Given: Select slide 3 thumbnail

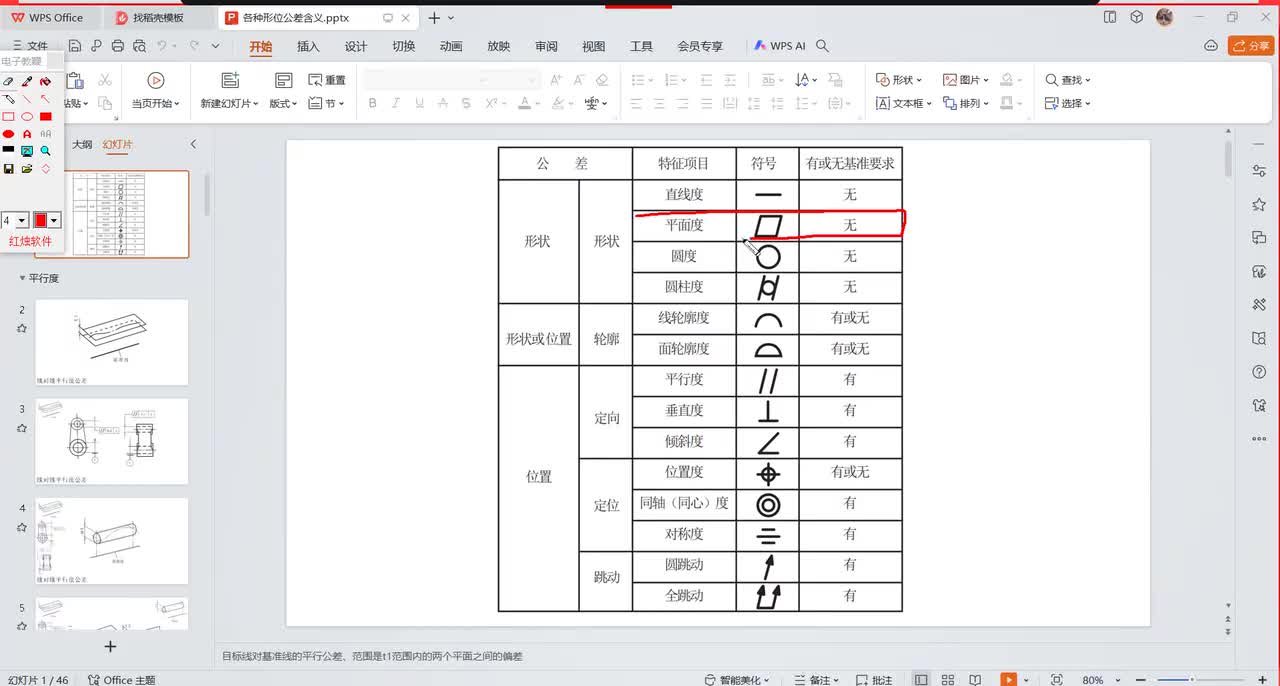Looking at the screenshot, I should (112, 442).
